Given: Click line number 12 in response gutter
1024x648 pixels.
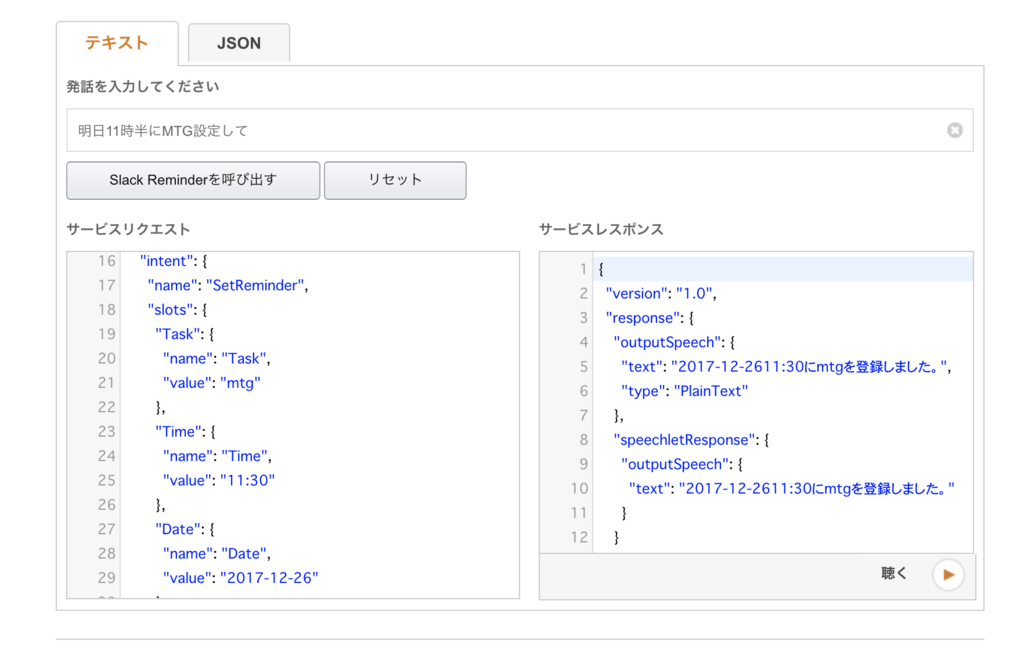Looking at the screenshot, I should (579, 538).
